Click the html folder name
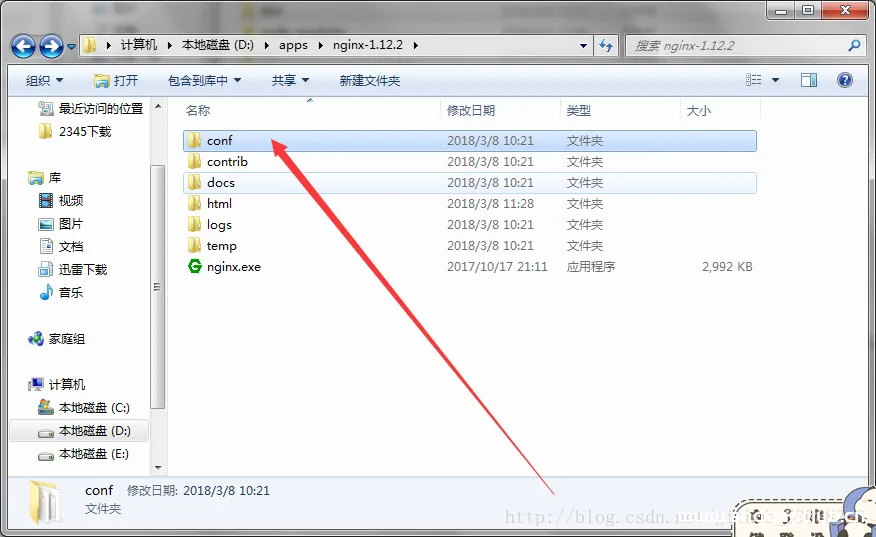 click(x=219, y=203)
